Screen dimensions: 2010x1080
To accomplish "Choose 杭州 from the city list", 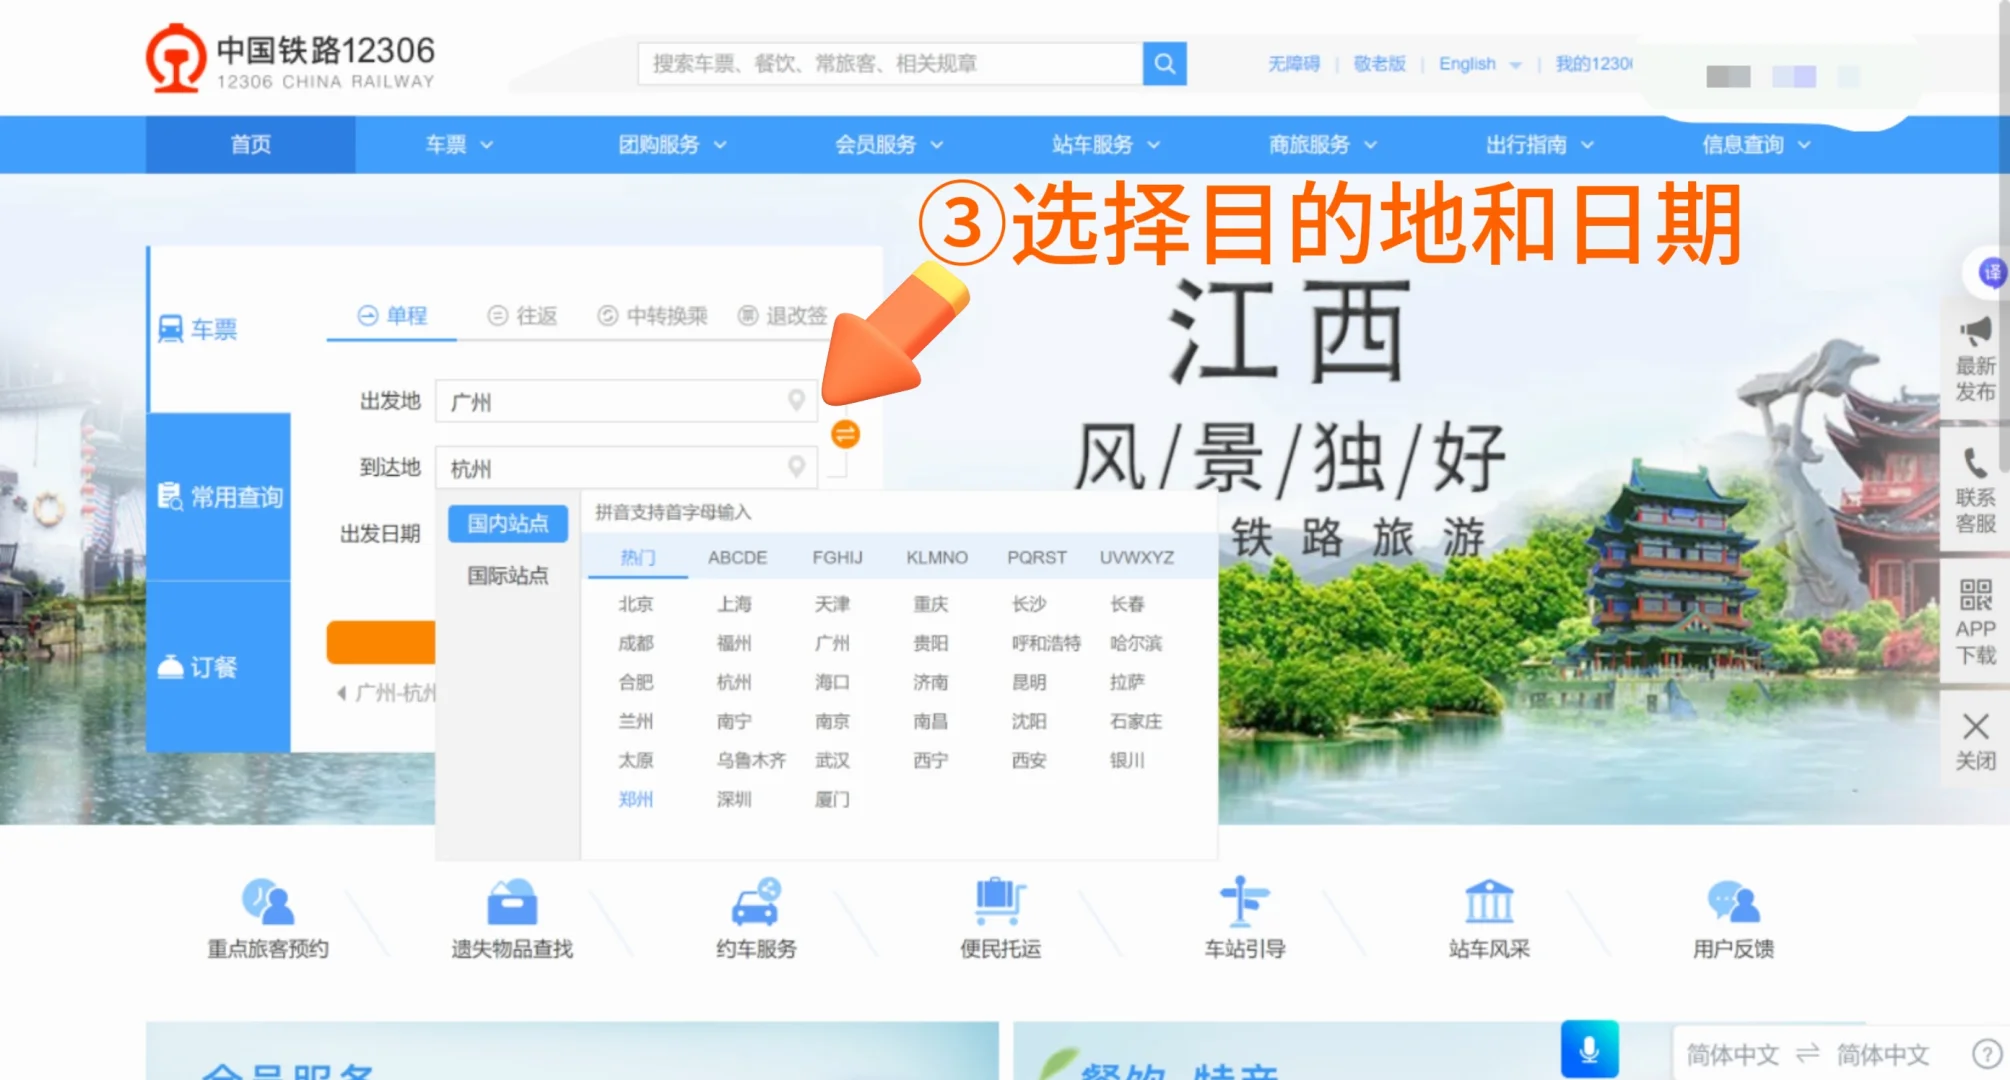I will (x=735, y=682).
